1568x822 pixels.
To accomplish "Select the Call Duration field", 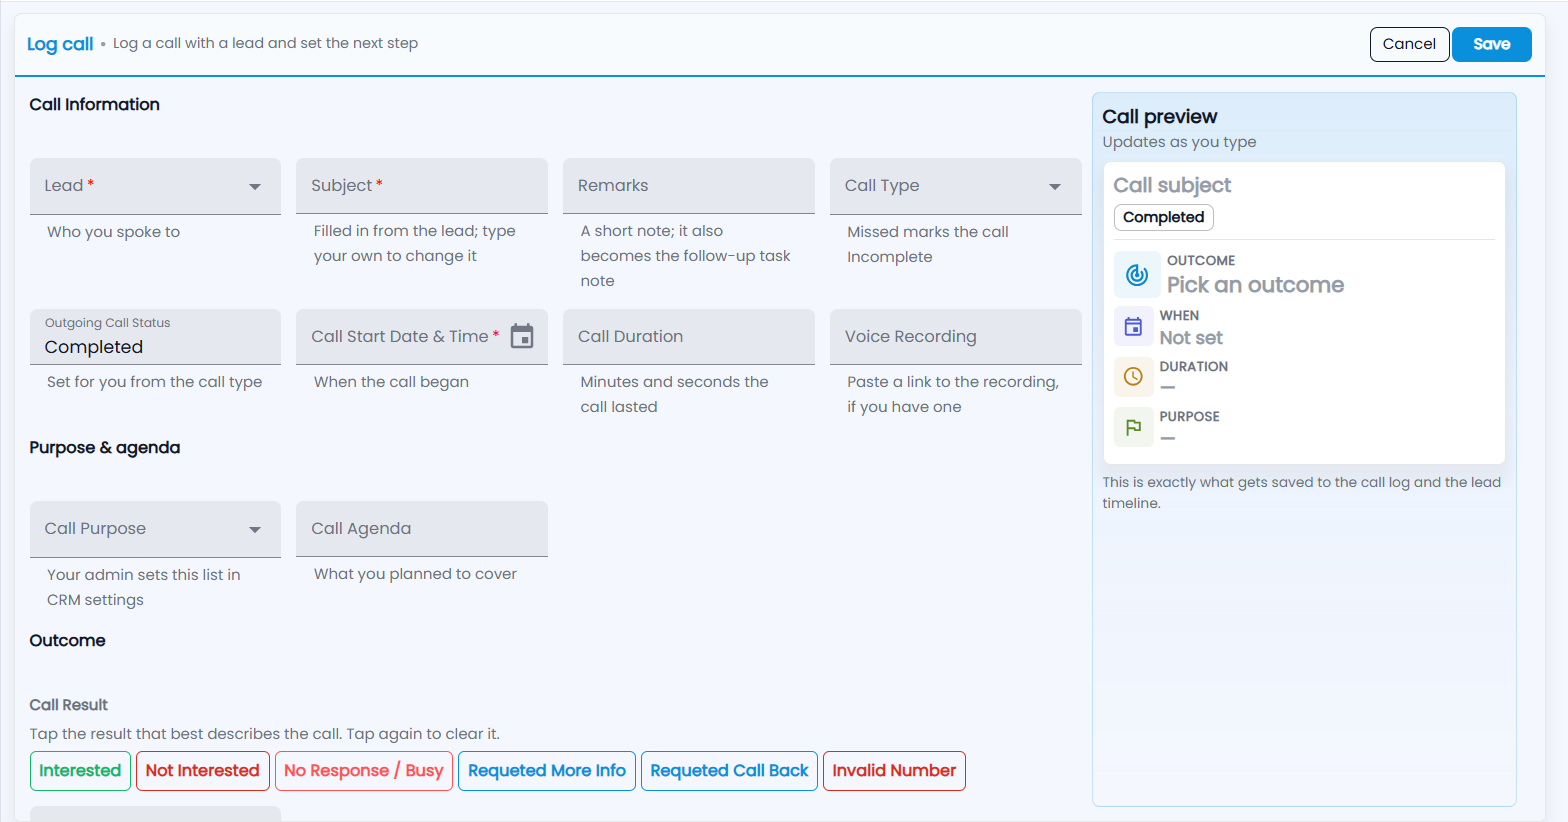I will 689,337.
